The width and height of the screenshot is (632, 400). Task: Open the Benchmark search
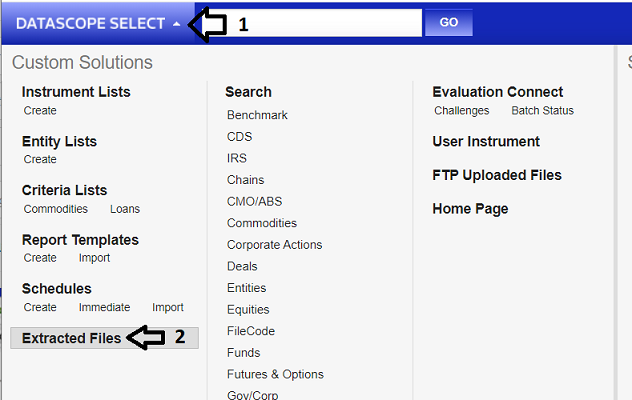click(x=257, y=115)
